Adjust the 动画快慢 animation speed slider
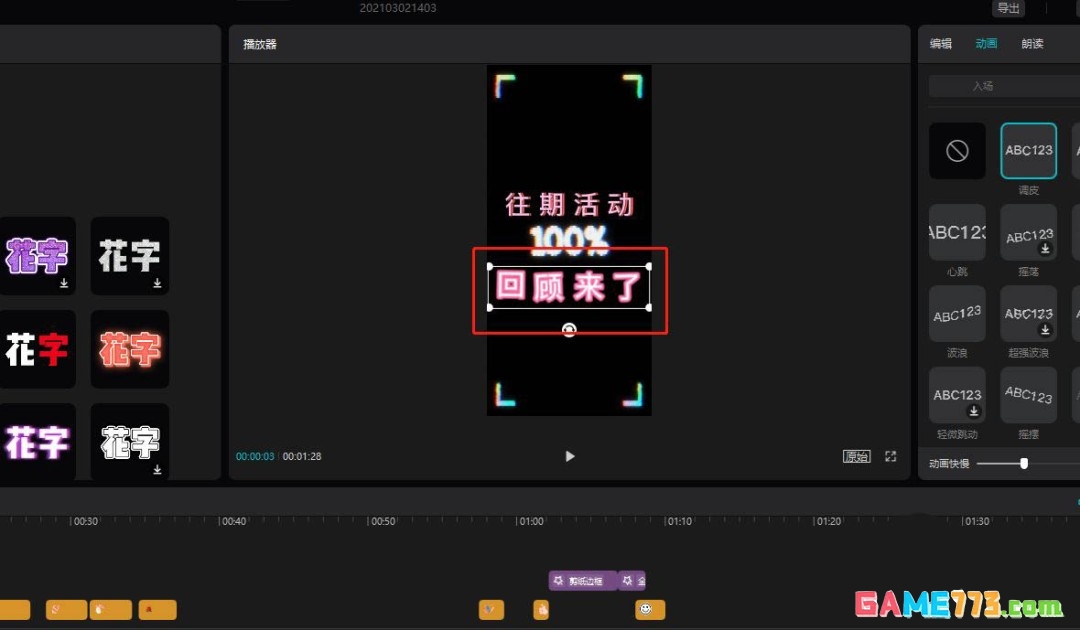 click(1024, 463)
